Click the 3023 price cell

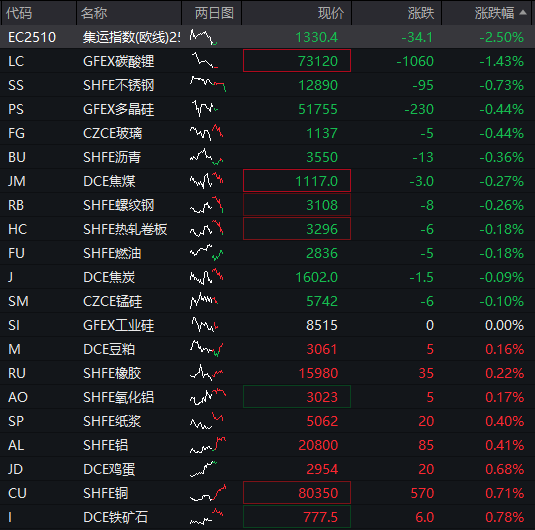[x=297, y=397]
